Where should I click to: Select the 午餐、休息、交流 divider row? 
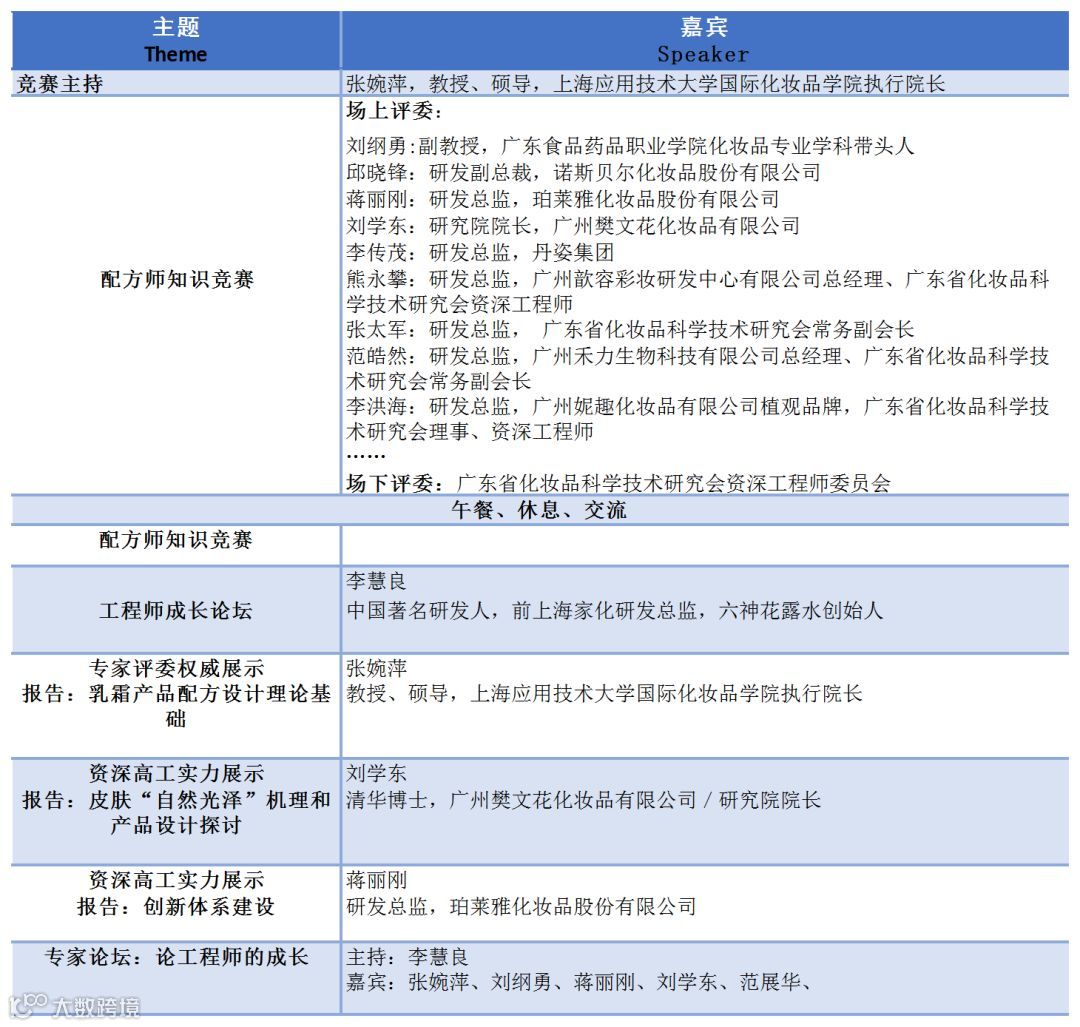(540, 511)
